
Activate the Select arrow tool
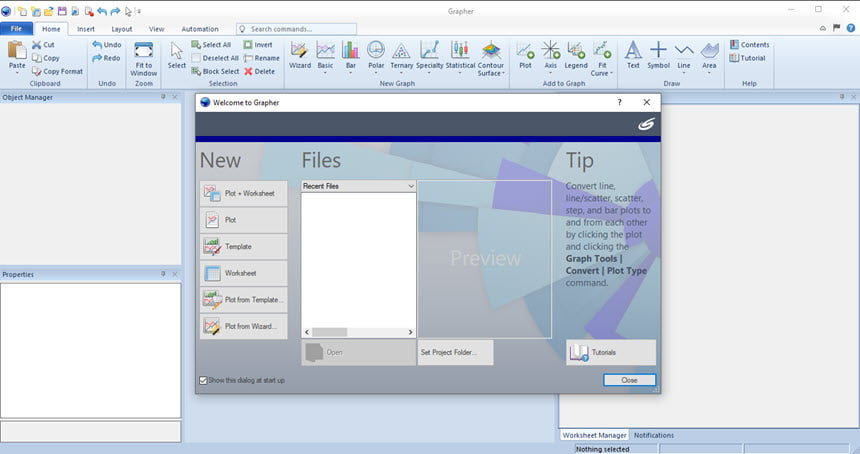(x=177, y=55)
